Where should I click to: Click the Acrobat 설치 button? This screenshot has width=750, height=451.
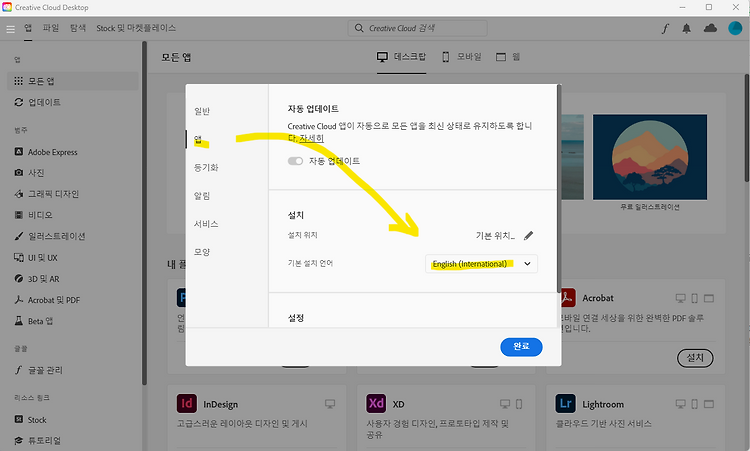[695, 358]
